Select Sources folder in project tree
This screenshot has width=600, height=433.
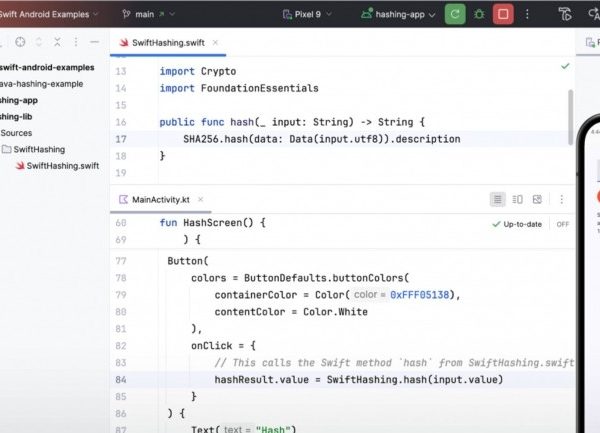click(x=16, y=133)
